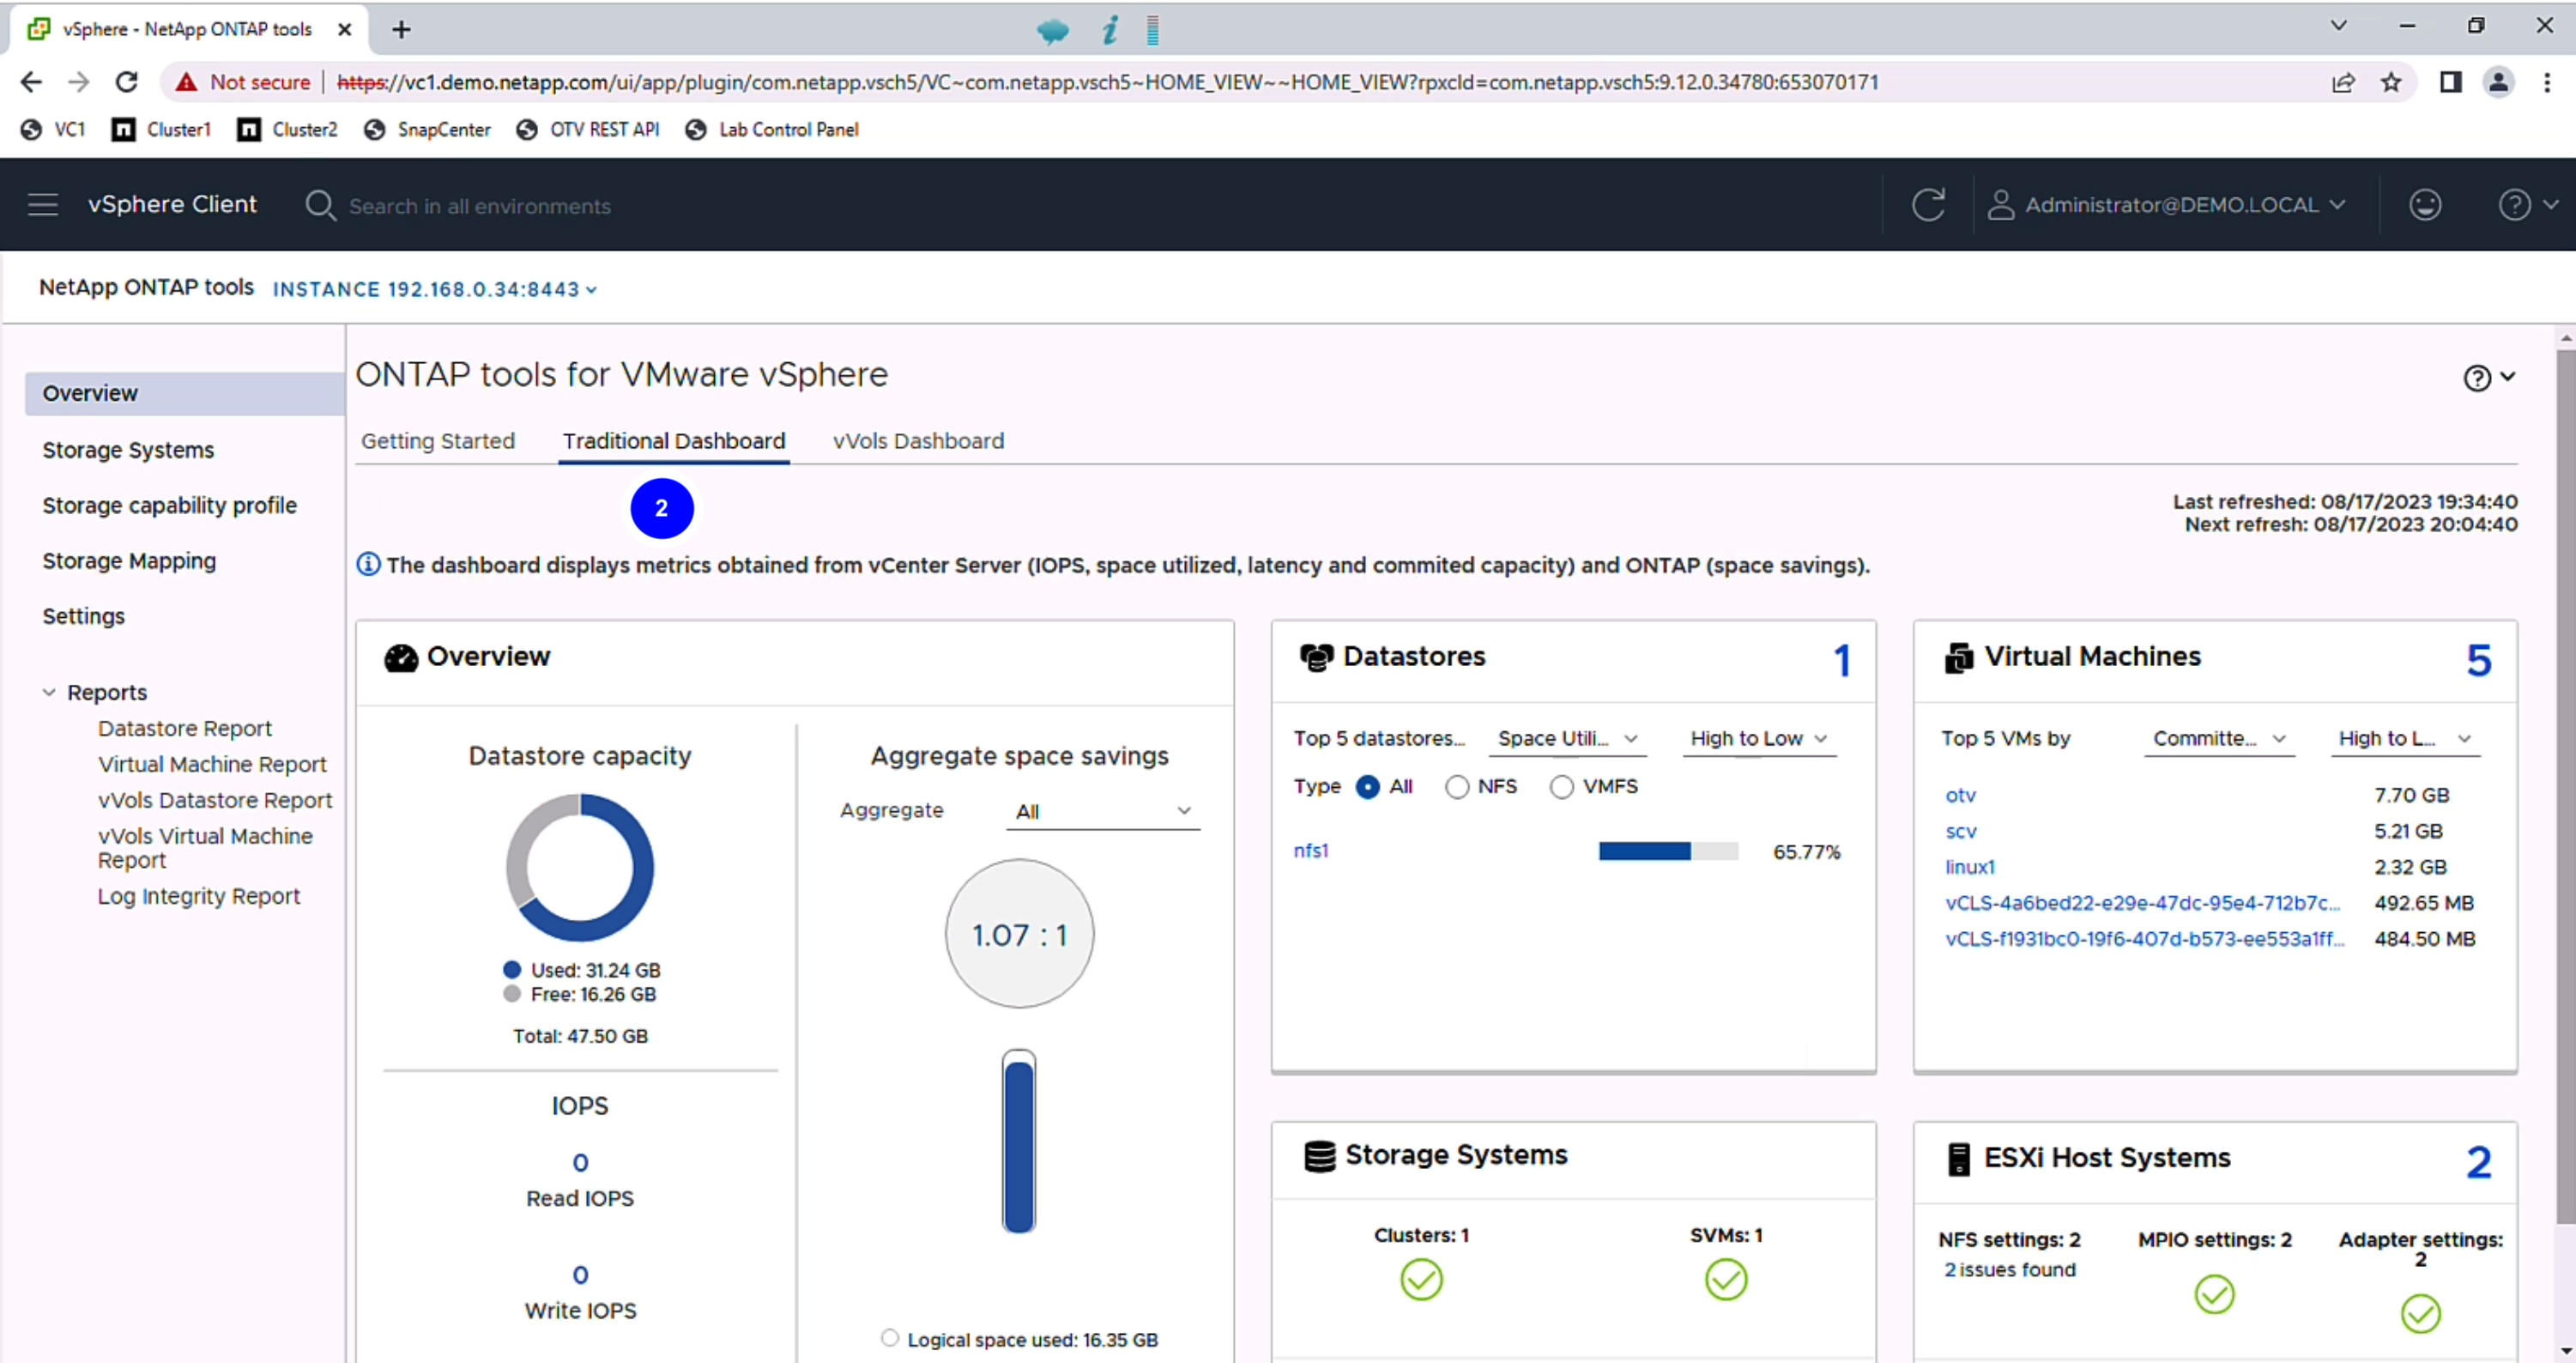Switch to the Getting Started tab

coord(438,441)
